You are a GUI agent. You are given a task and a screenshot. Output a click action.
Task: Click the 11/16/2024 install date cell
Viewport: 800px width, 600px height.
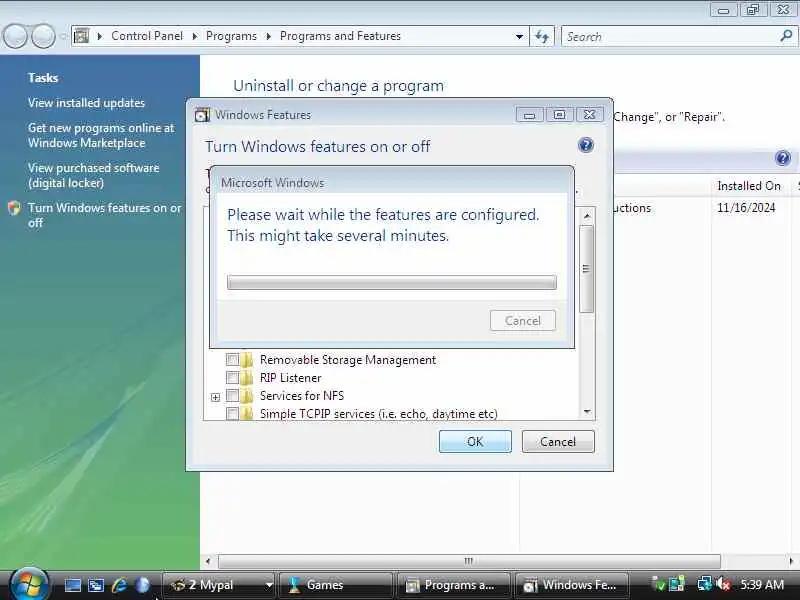(x=746, y=208)
